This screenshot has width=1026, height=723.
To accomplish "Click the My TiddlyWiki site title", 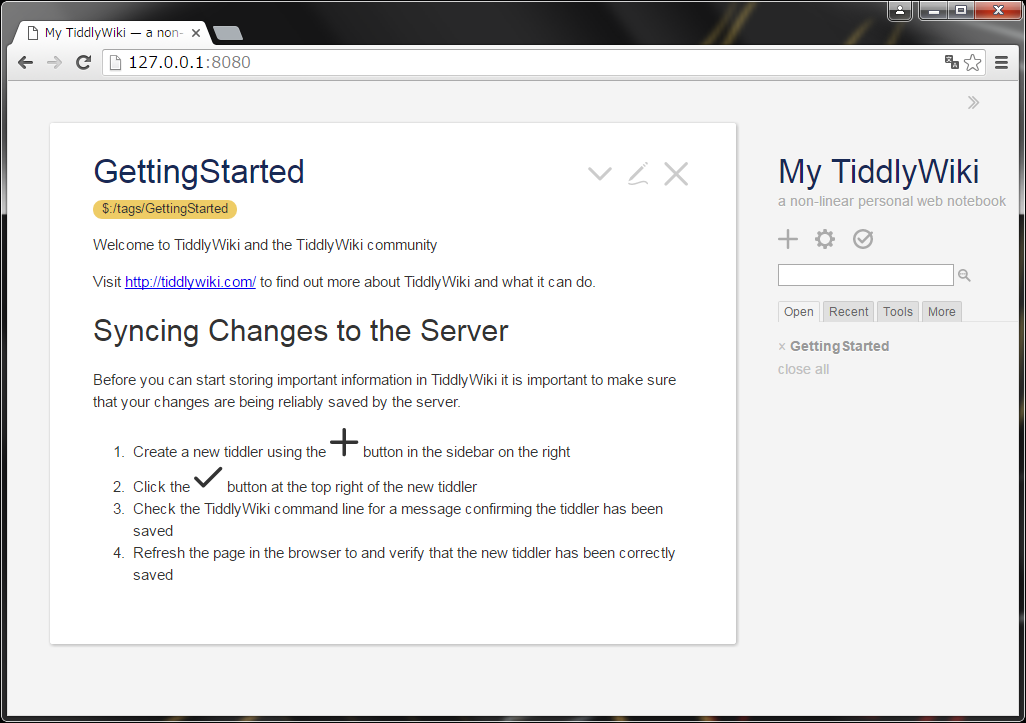I will (x=878, y=172).
